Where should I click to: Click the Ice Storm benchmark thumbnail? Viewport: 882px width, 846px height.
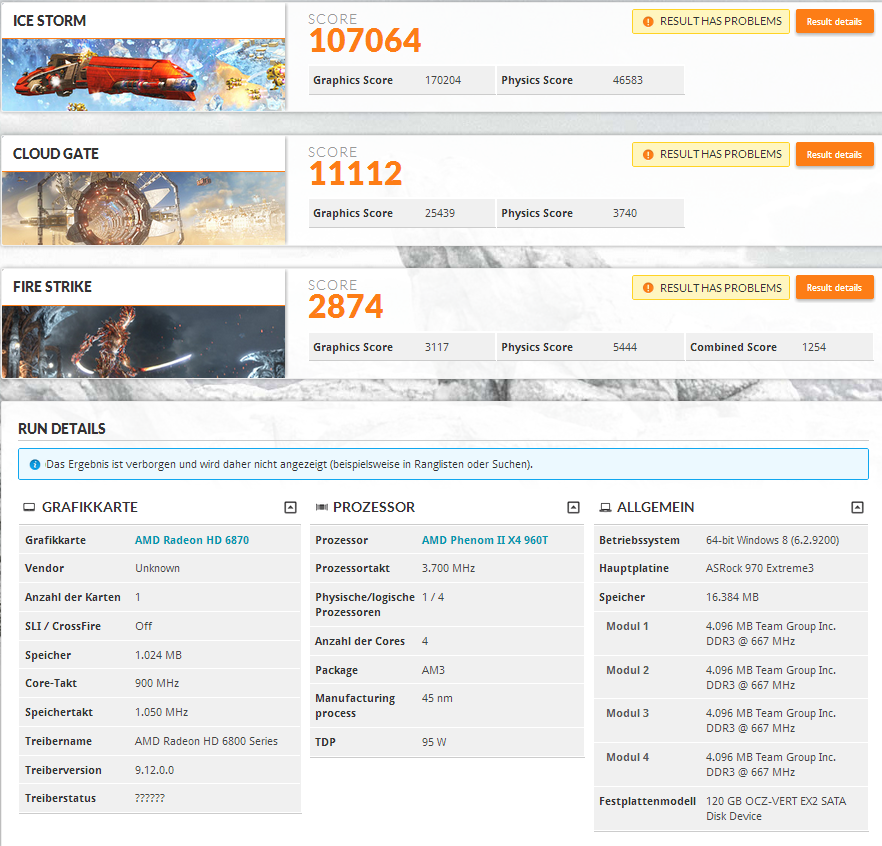click(x=143, y=75)
